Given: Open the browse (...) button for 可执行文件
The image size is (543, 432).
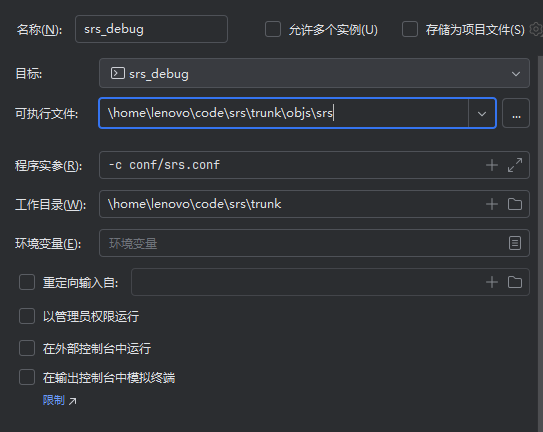Looking at the screenshot, I should [516, 113].
